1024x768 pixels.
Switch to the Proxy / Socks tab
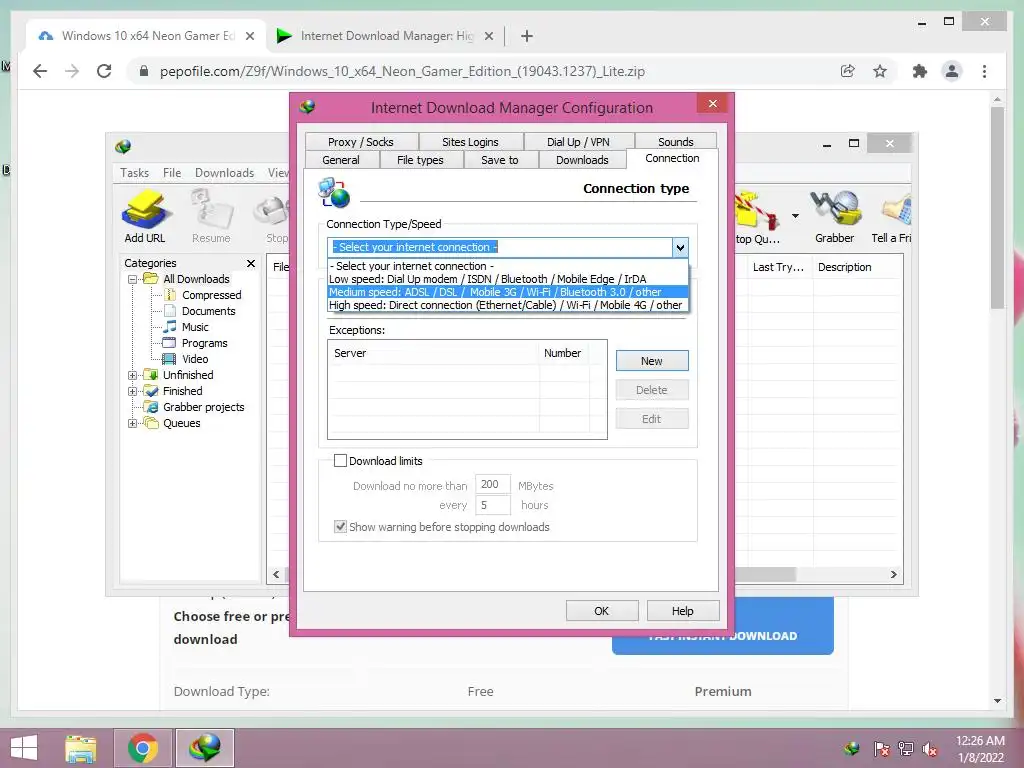361,142
